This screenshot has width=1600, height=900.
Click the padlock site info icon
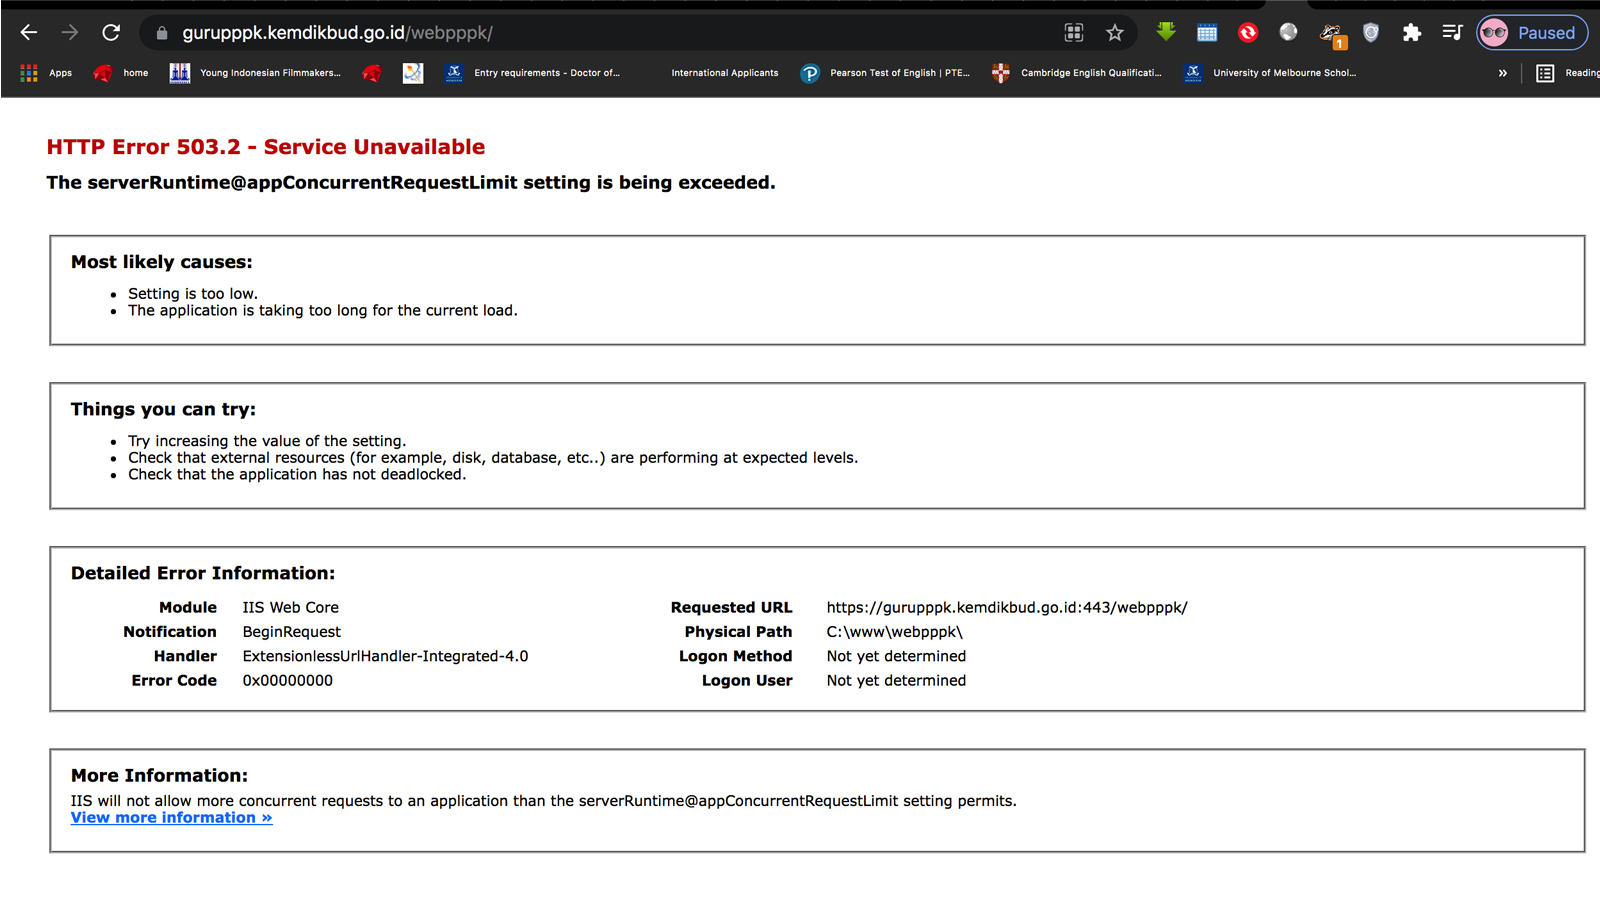click(x=162, y=33)
